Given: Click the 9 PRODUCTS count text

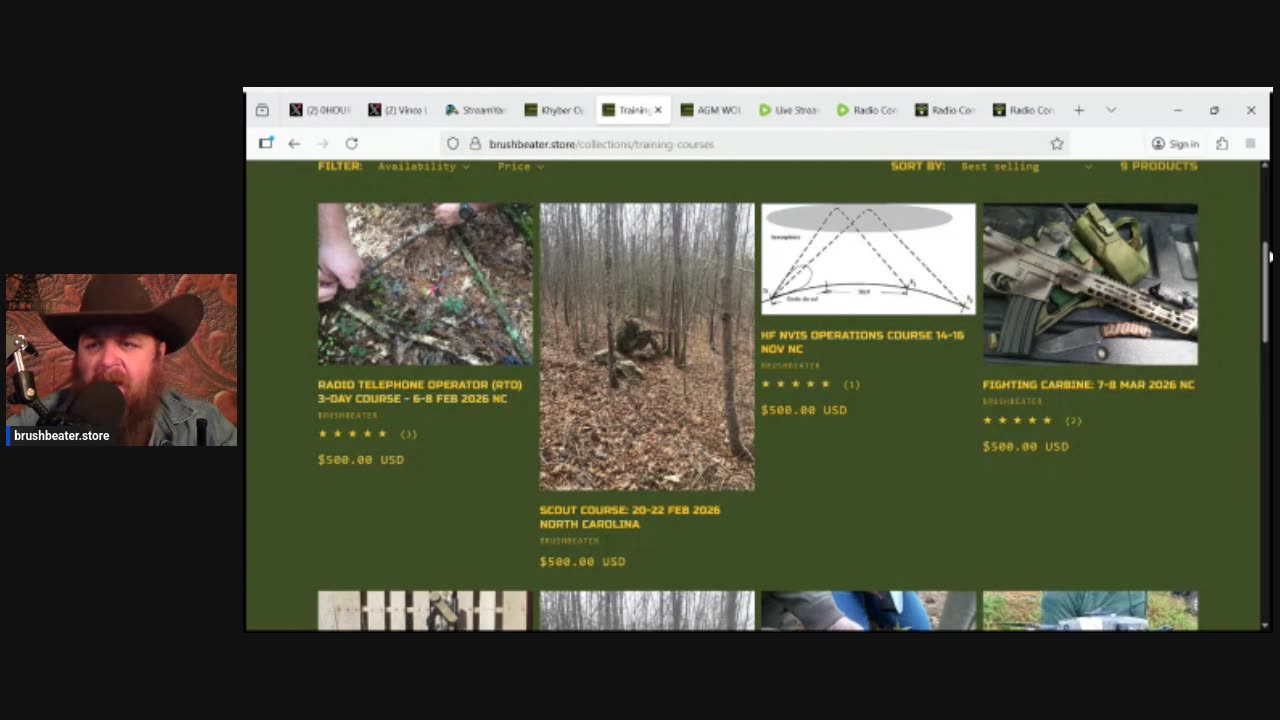Looking at the screenshot, I should pos(1158,166).
